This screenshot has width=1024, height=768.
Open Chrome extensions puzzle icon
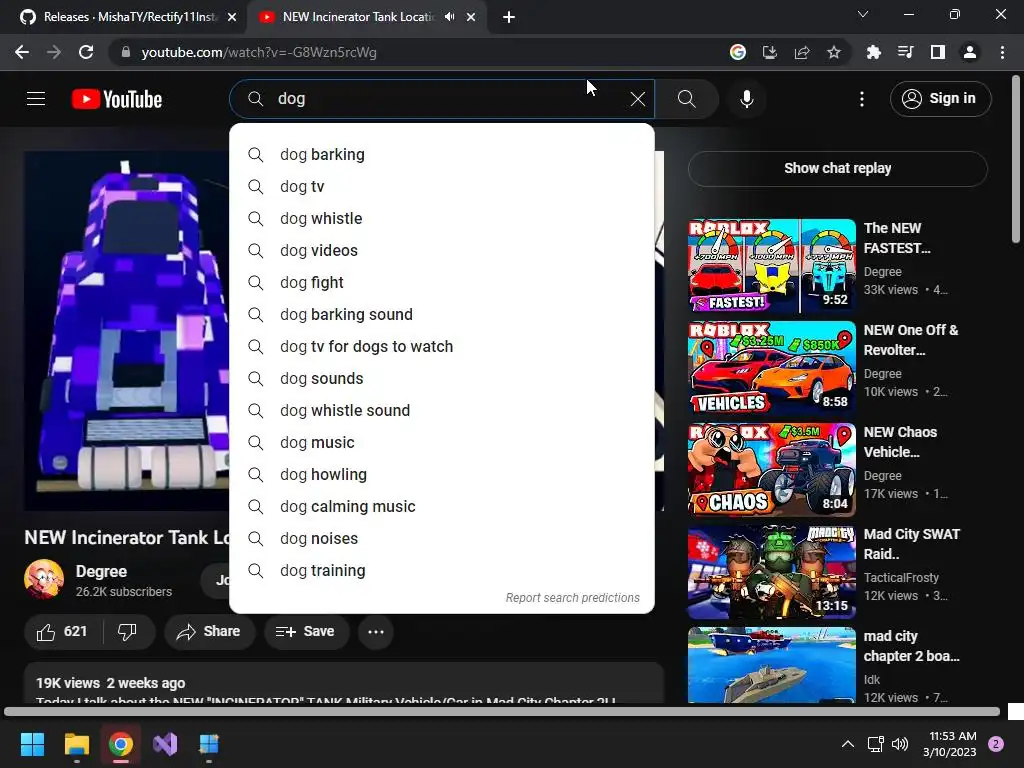pos(873,52)
